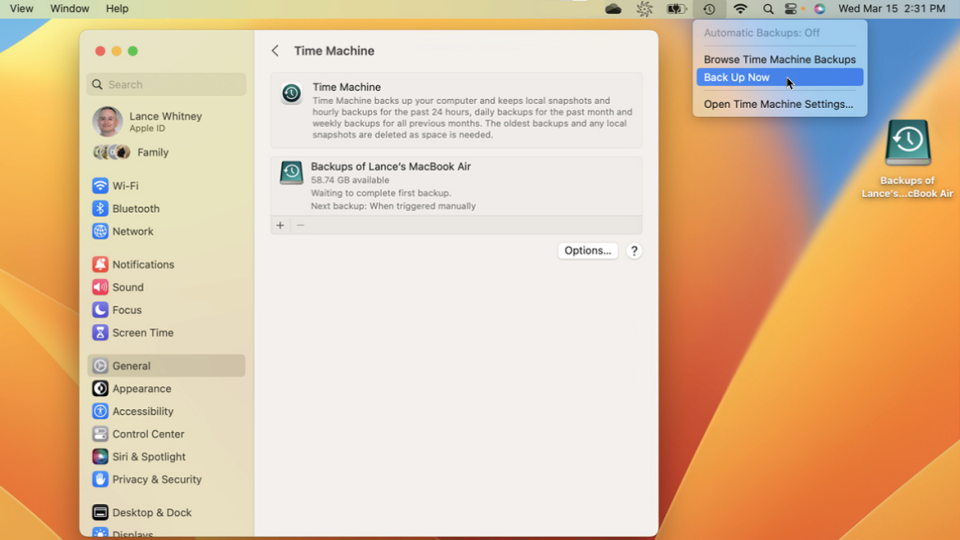Click the help question mark button
Viewport: 960px width, 540px height.
tap(634, 251)
